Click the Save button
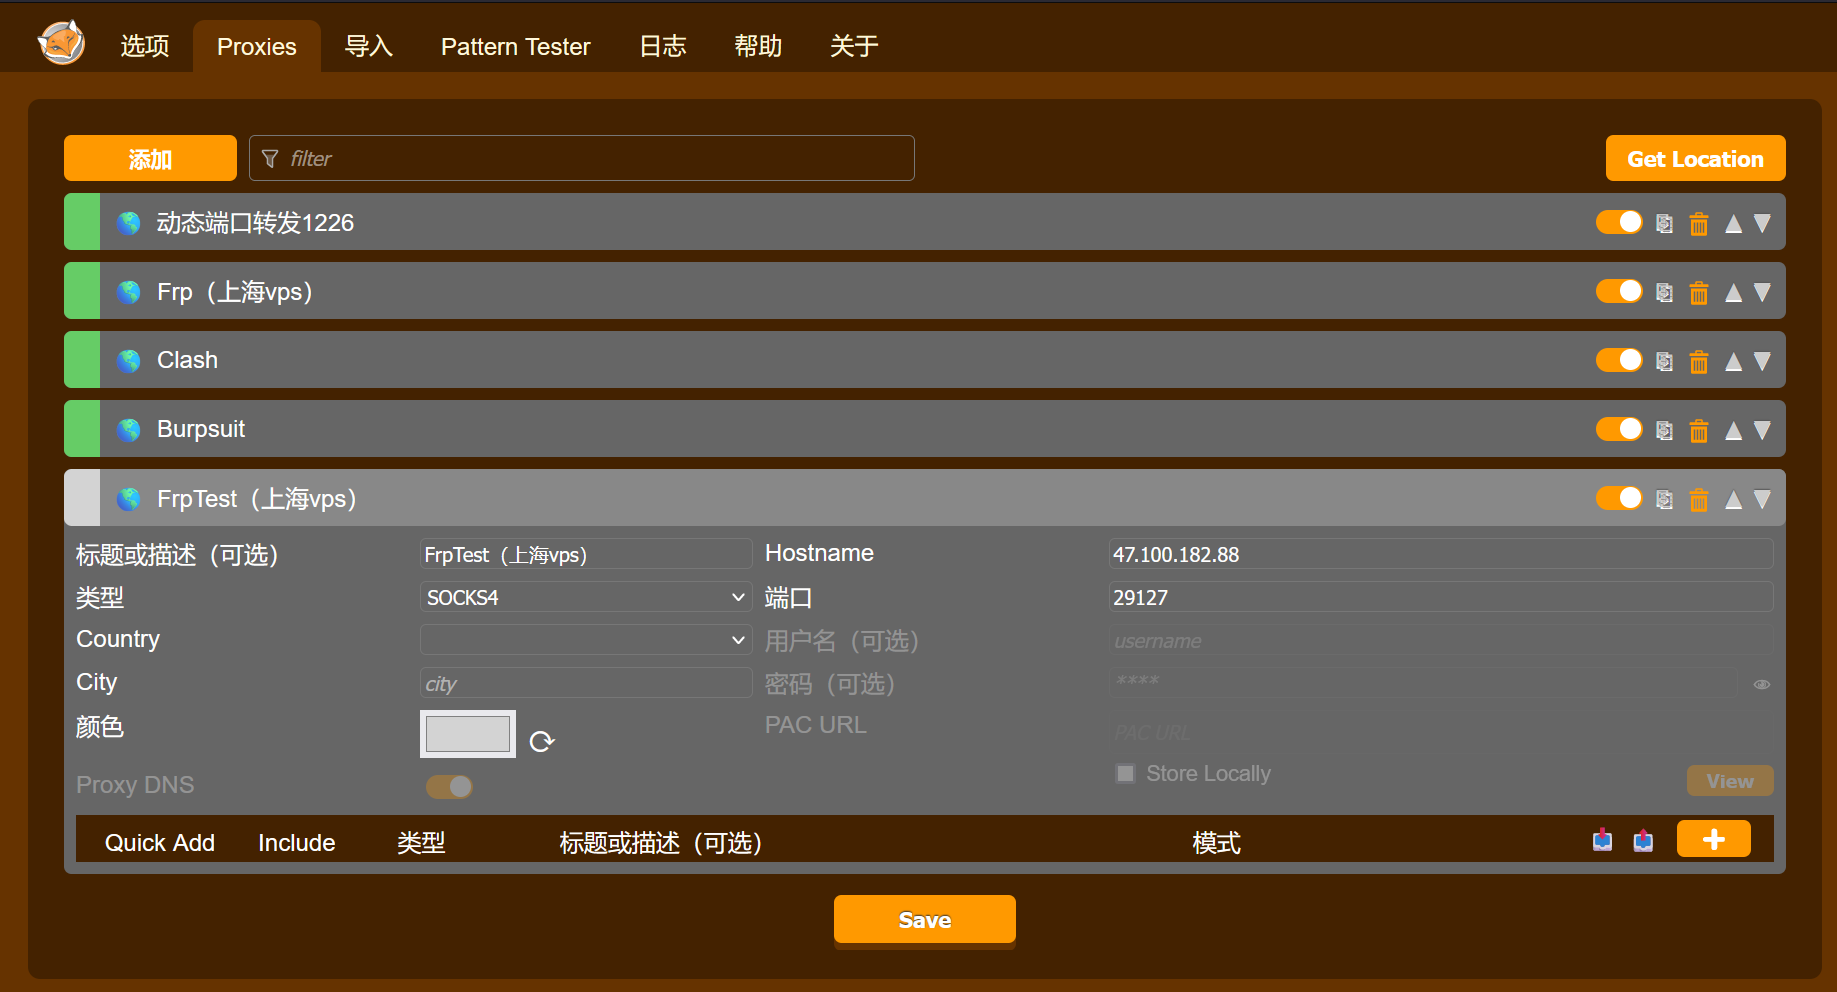Viewport: 1837px width, 992px height. pos(925,919)
